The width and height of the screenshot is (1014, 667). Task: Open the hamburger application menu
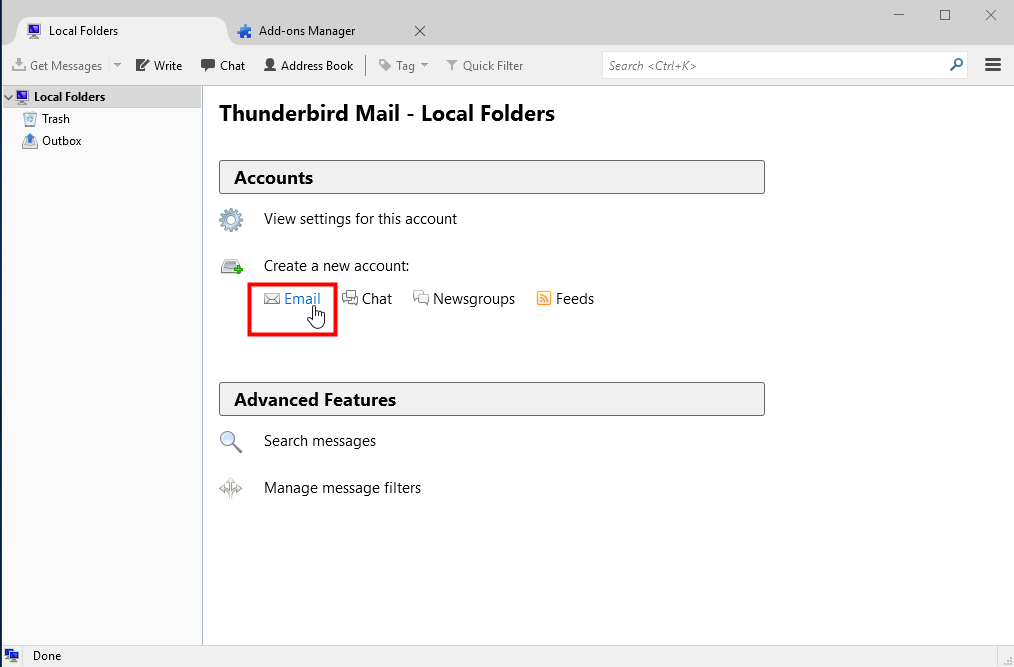point(993,65)
